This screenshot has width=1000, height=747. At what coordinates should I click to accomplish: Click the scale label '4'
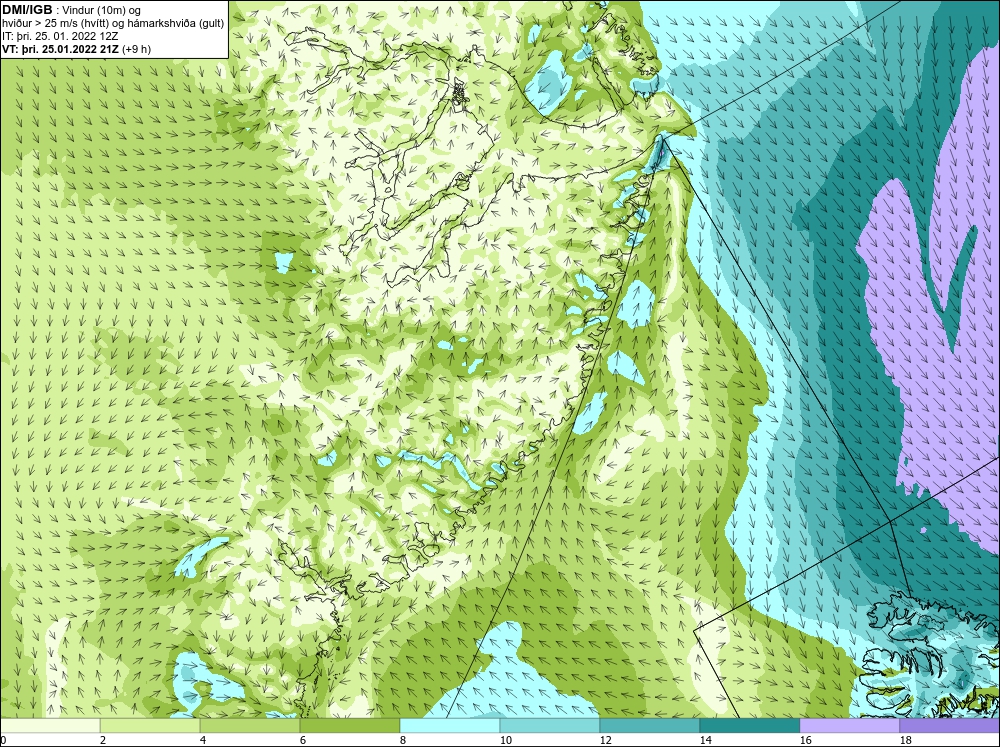[x=203, y=740]
